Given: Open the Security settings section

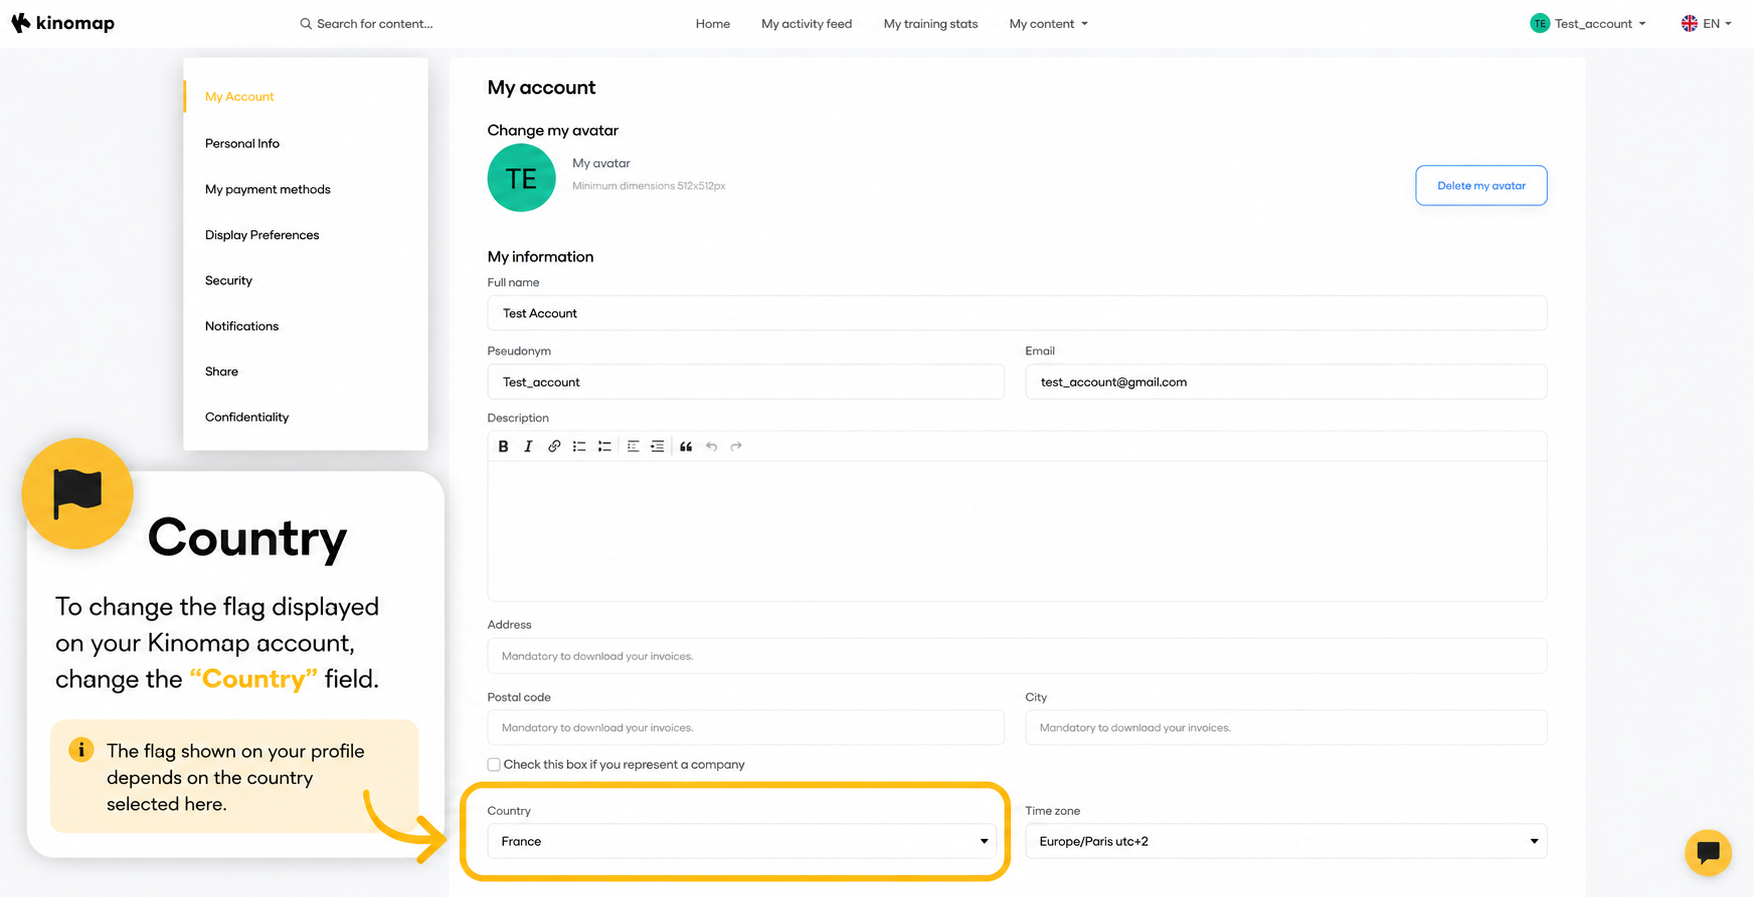Looking at the screenshot, I should tap(229, 280).
